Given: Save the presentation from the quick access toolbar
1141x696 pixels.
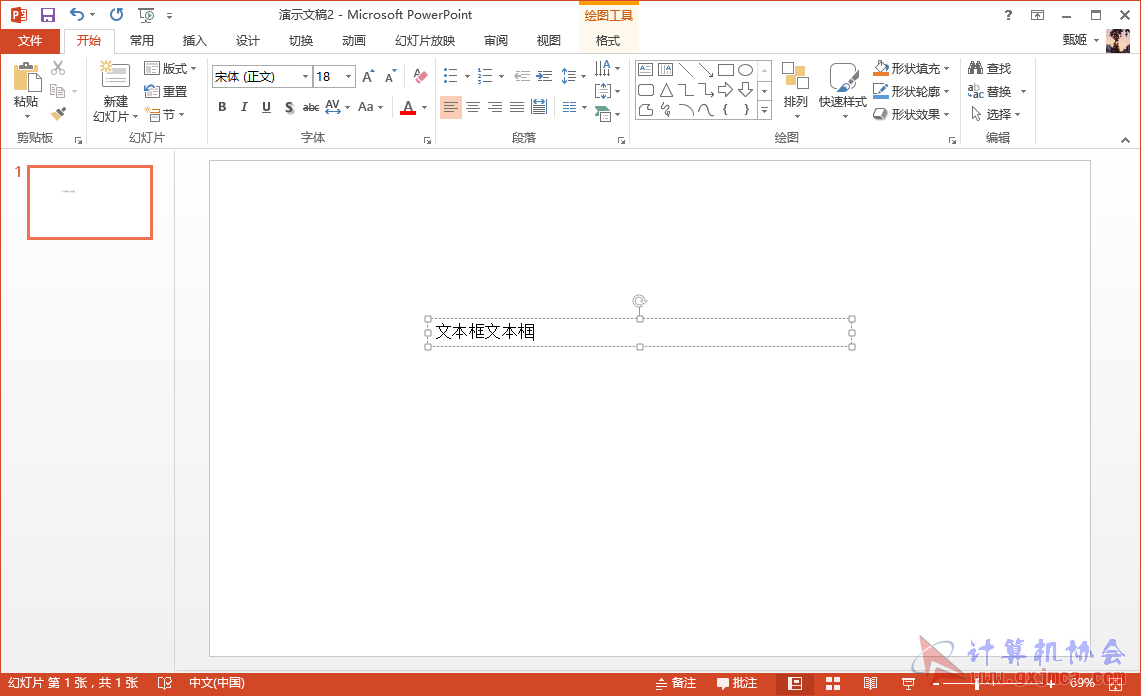Looking at the screenshot, I should (x=48, y=15).
